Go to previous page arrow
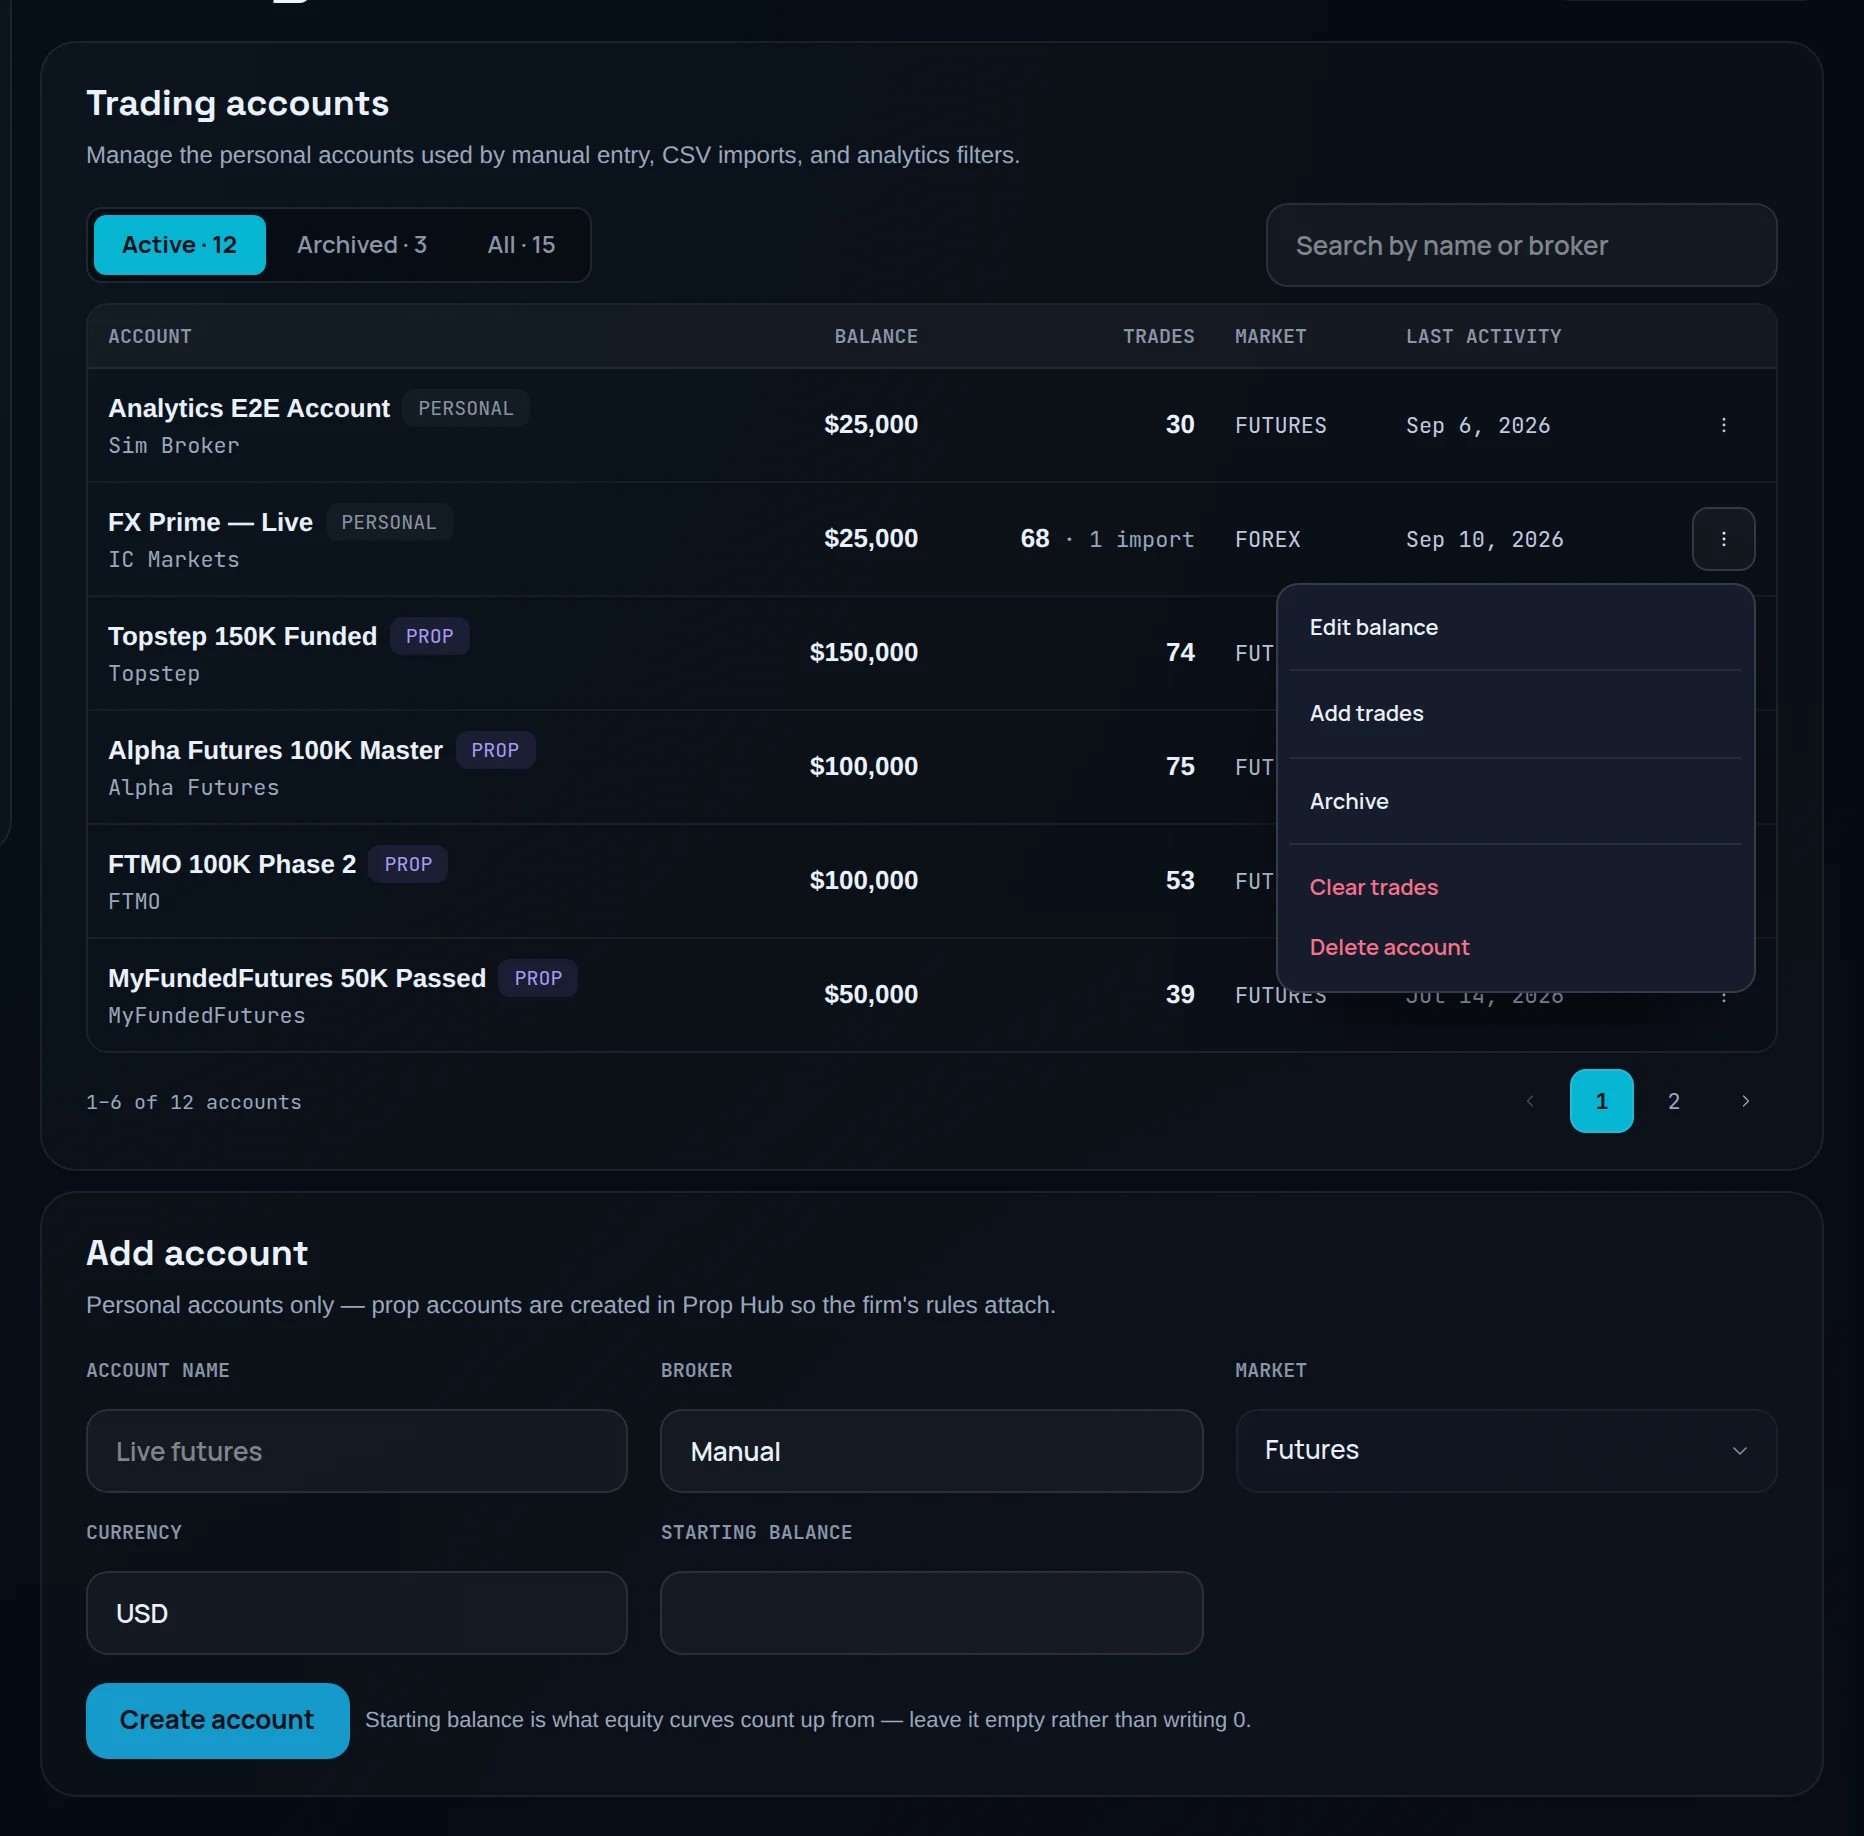1864x1836 pixels. pyautogui.click(x=1530, y=1101)
